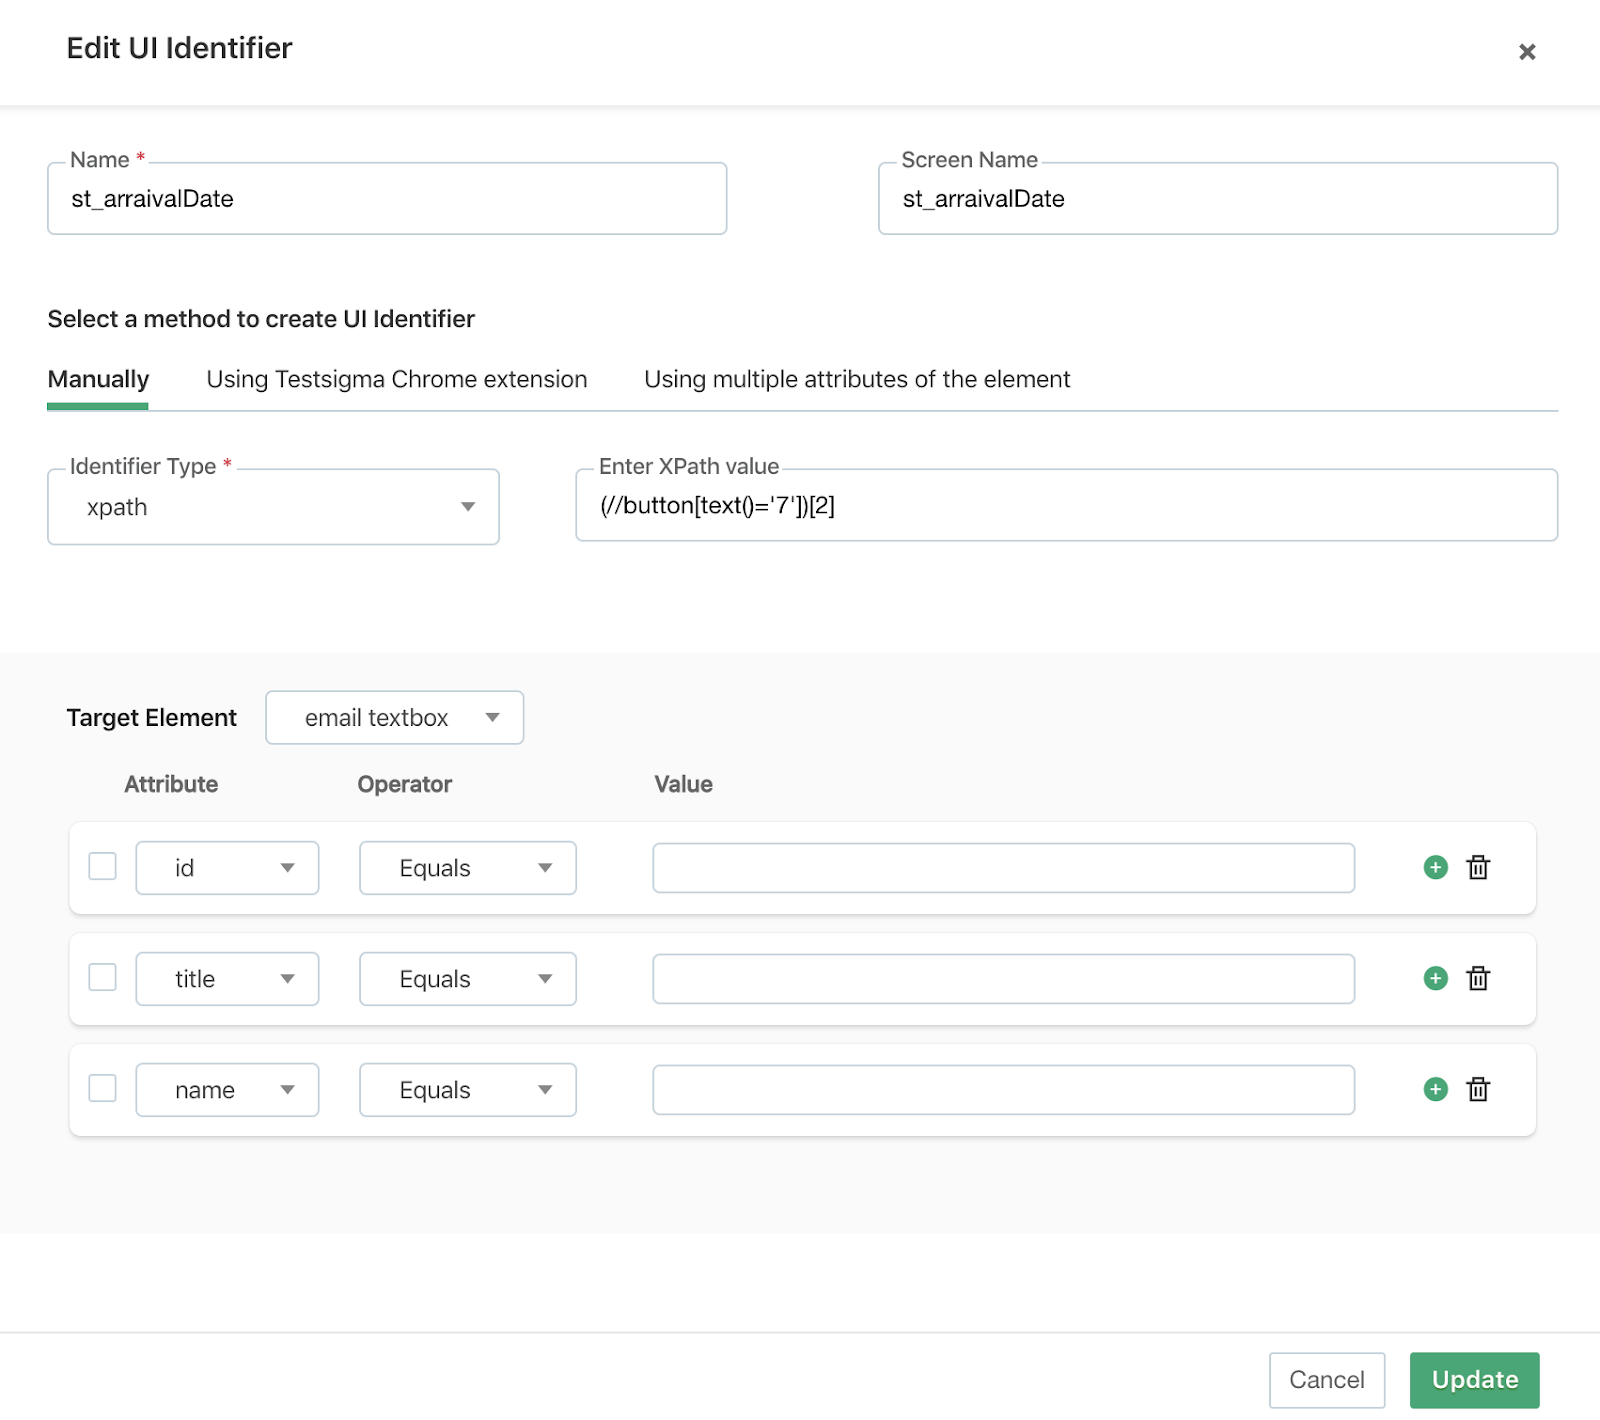Click the green add icon in title row

pos(1435,978)
